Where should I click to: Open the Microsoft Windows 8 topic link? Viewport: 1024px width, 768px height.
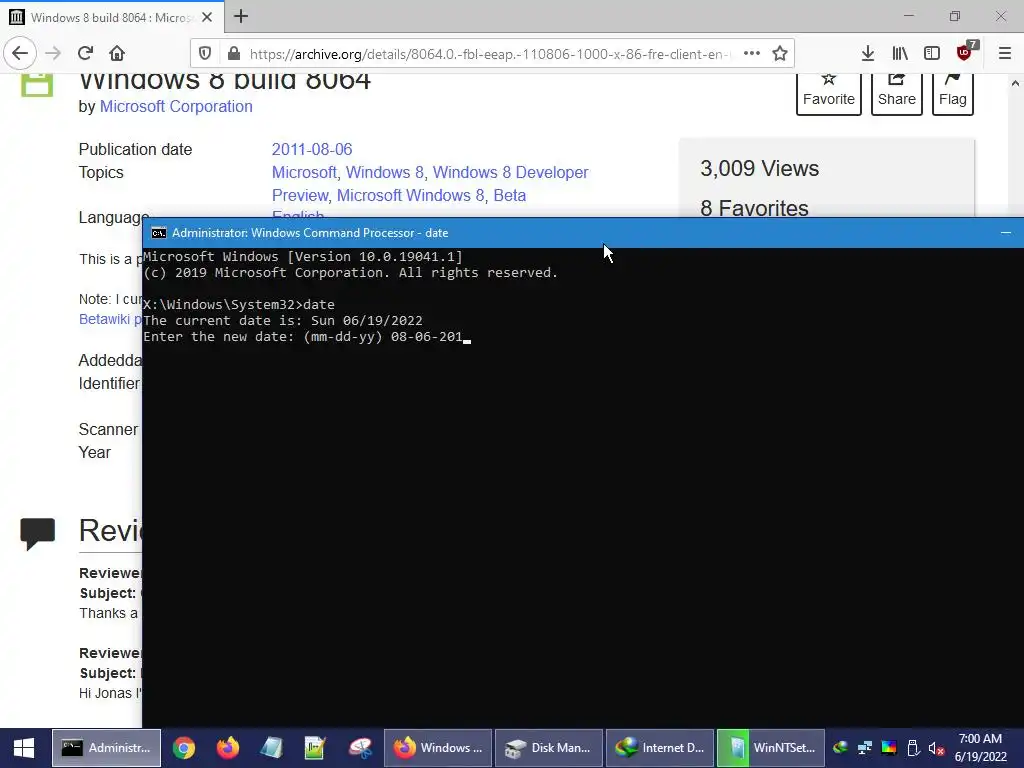pyautogui.click(x=410, y=195)
